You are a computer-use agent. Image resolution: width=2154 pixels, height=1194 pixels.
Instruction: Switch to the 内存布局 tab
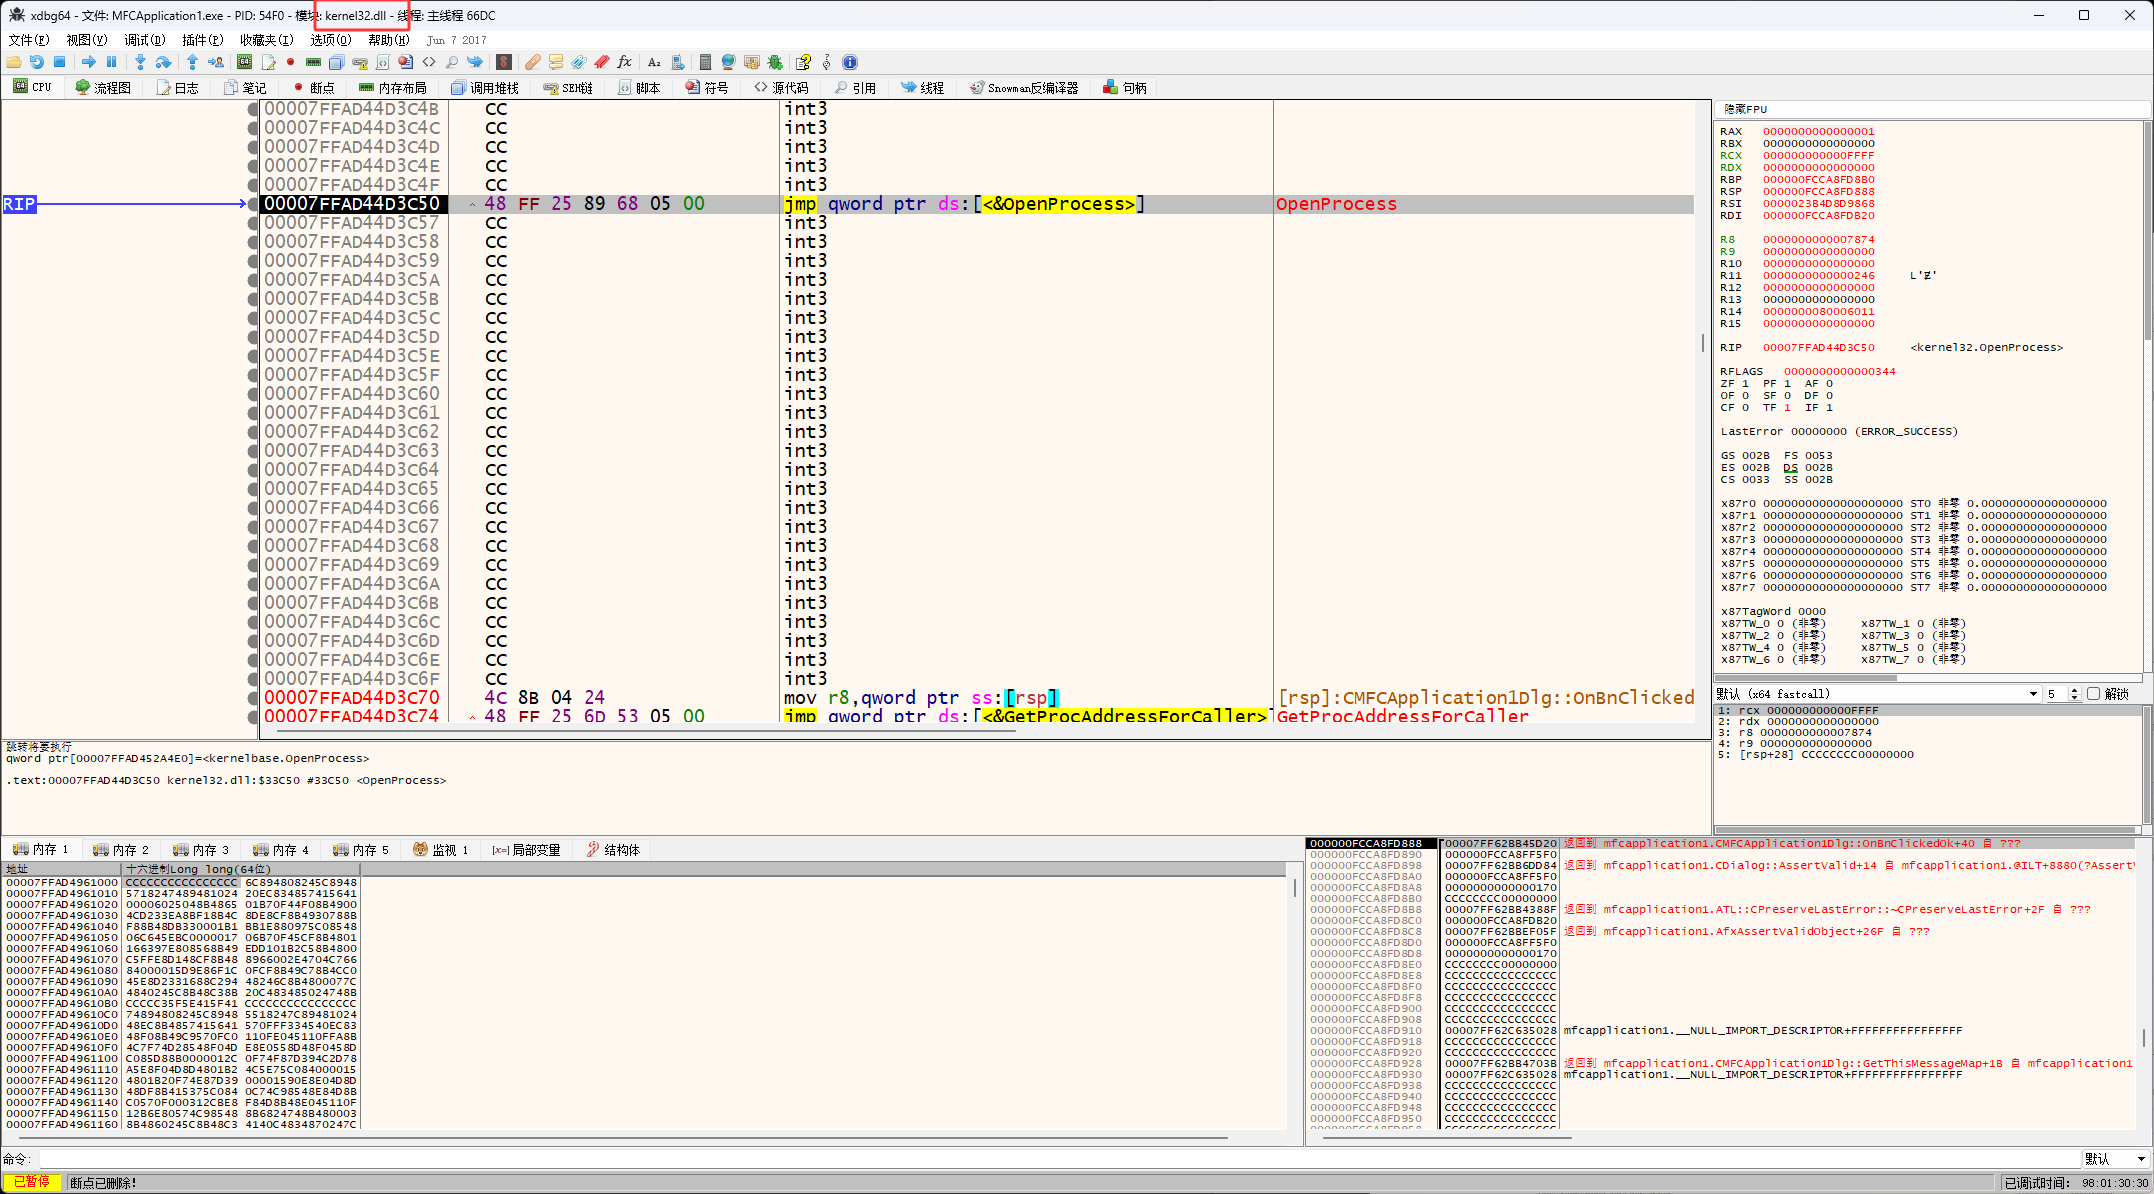click(393, 88)
